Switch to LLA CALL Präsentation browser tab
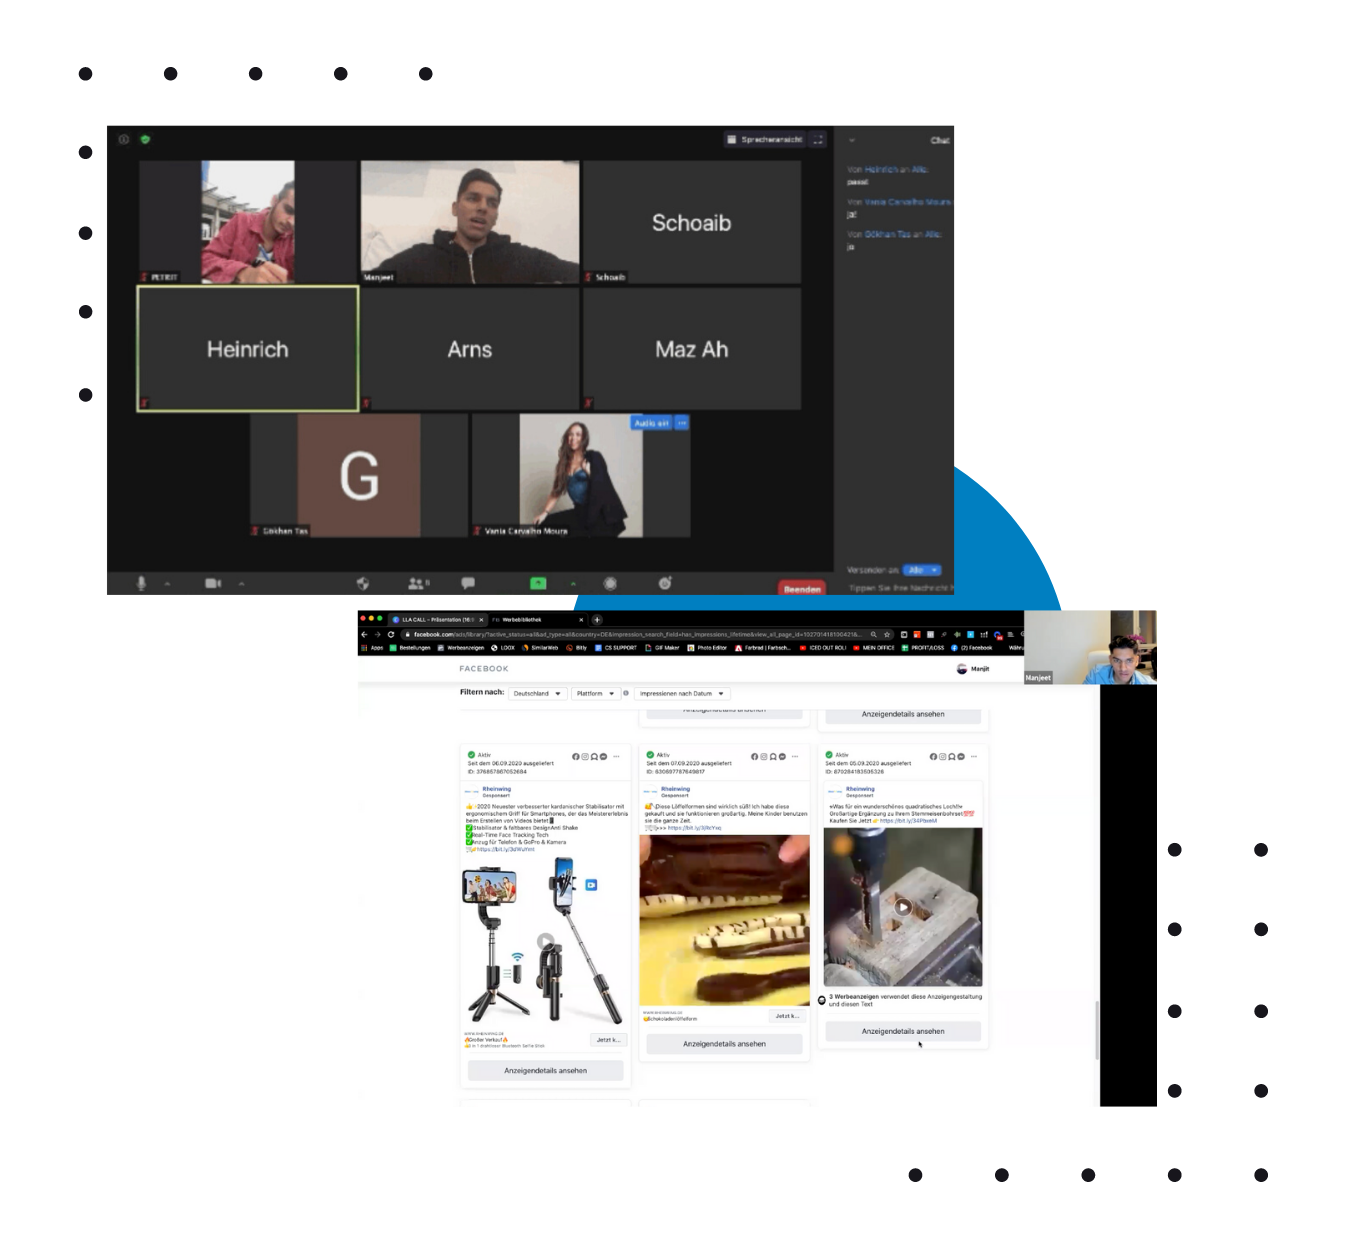 pyautogui.click(x=438, y=620)
